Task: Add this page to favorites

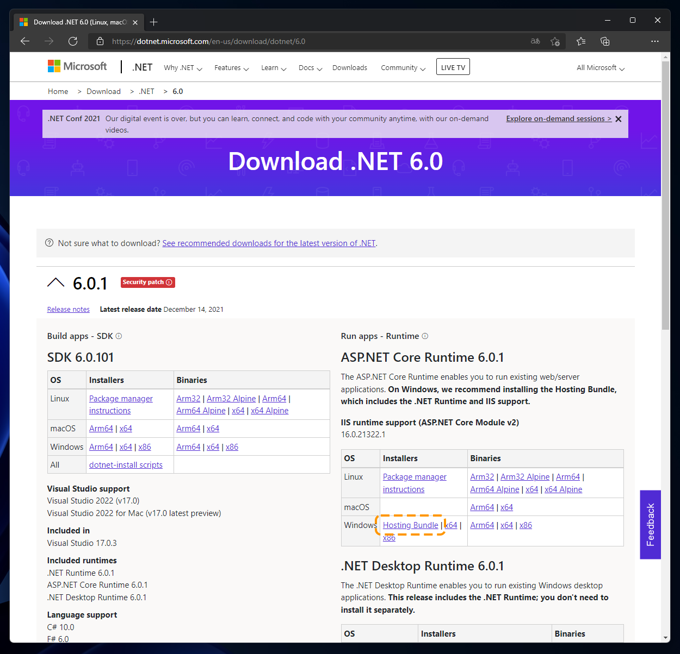Action: coord(556,41)
